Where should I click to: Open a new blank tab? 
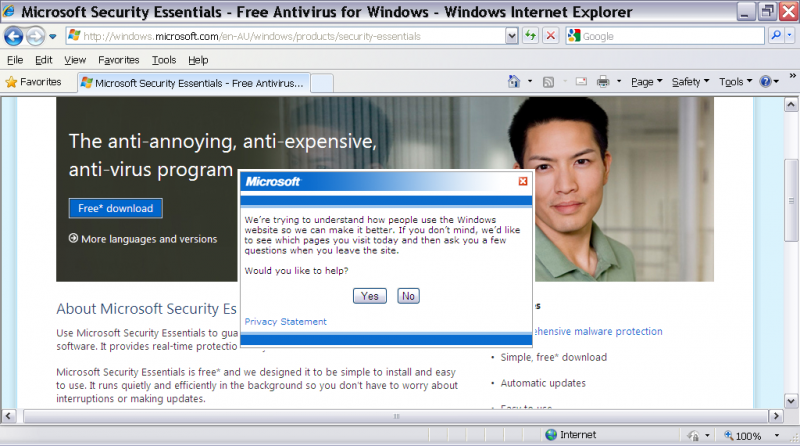coord(322,83)
